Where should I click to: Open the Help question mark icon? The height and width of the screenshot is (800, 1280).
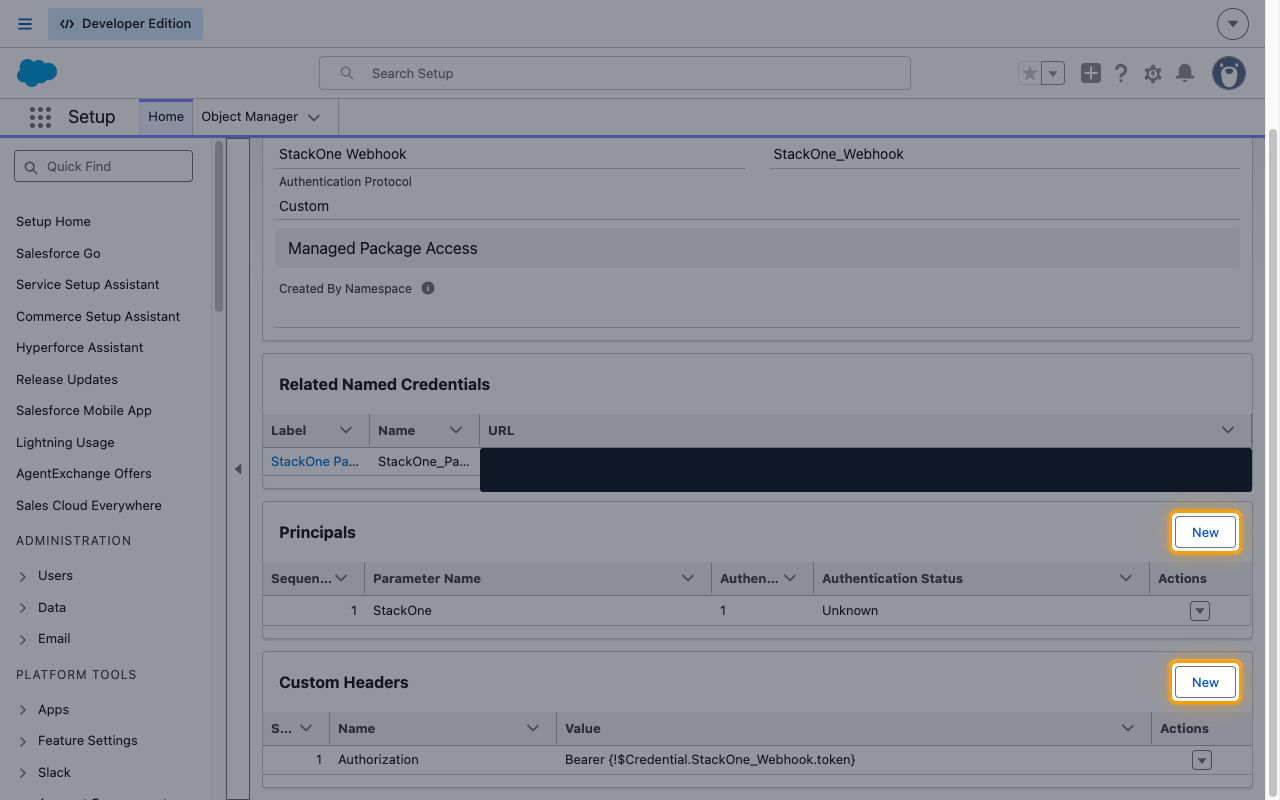click(x=1121, y=73)
